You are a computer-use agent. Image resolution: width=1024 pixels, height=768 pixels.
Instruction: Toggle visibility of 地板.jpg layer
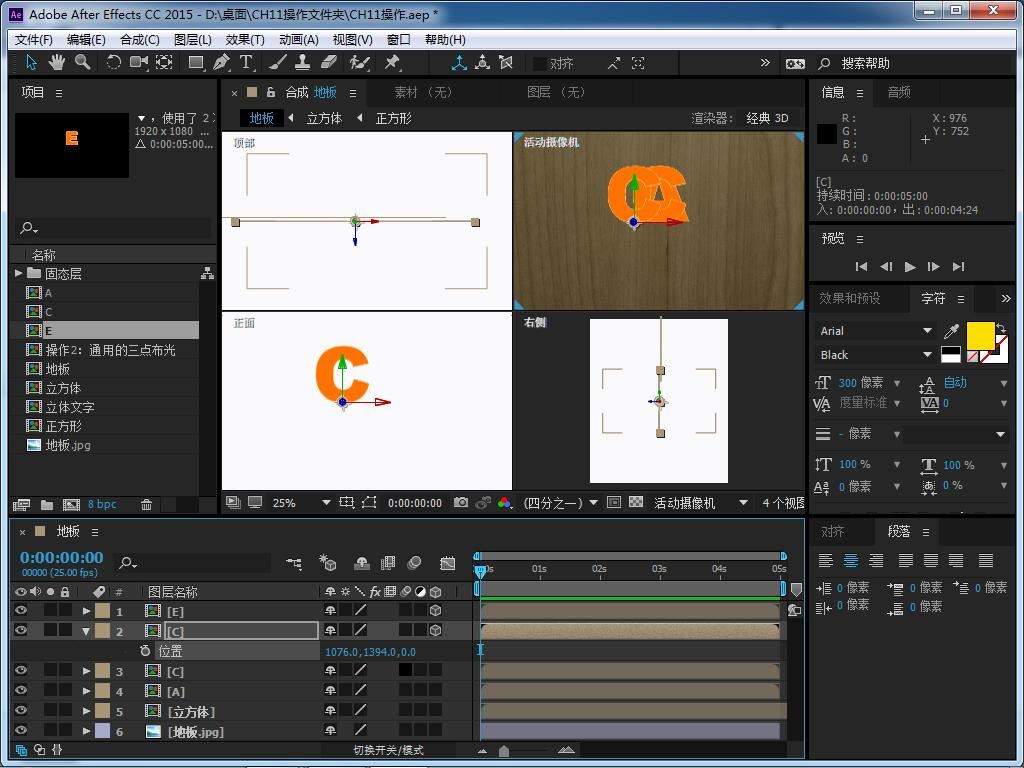tap(21, 731)
